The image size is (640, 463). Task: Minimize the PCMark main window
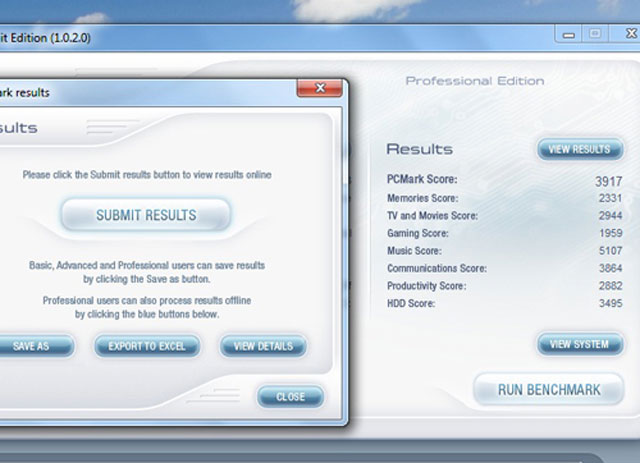[569, 34]
